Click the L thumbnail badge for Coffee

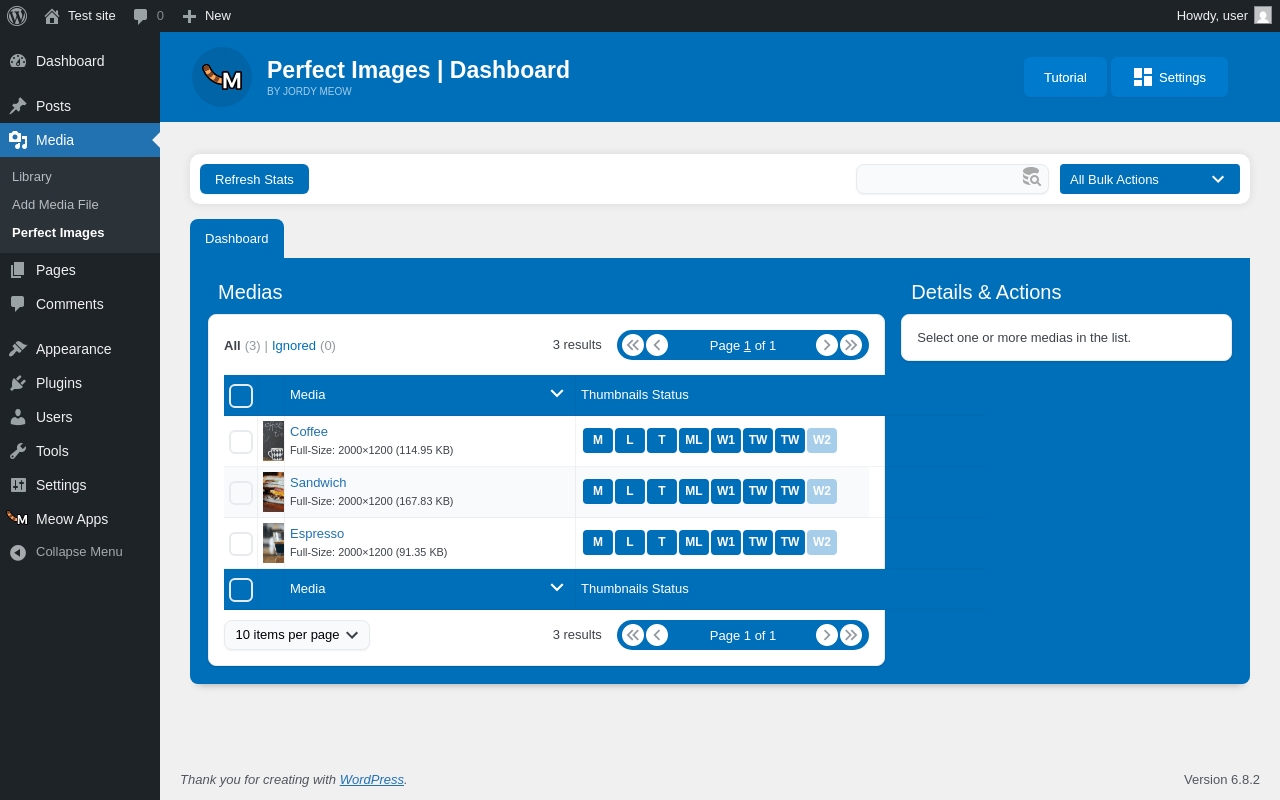(x=630, y=440)
